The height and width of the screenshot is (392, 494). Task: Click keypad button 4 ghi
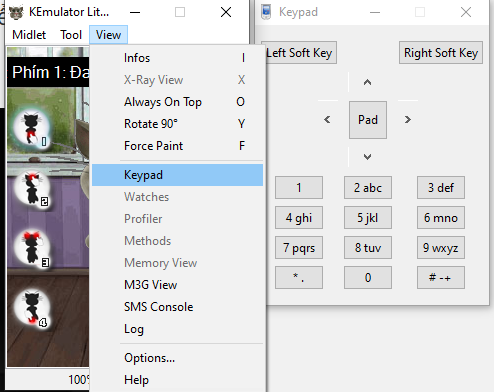(299, 218)
